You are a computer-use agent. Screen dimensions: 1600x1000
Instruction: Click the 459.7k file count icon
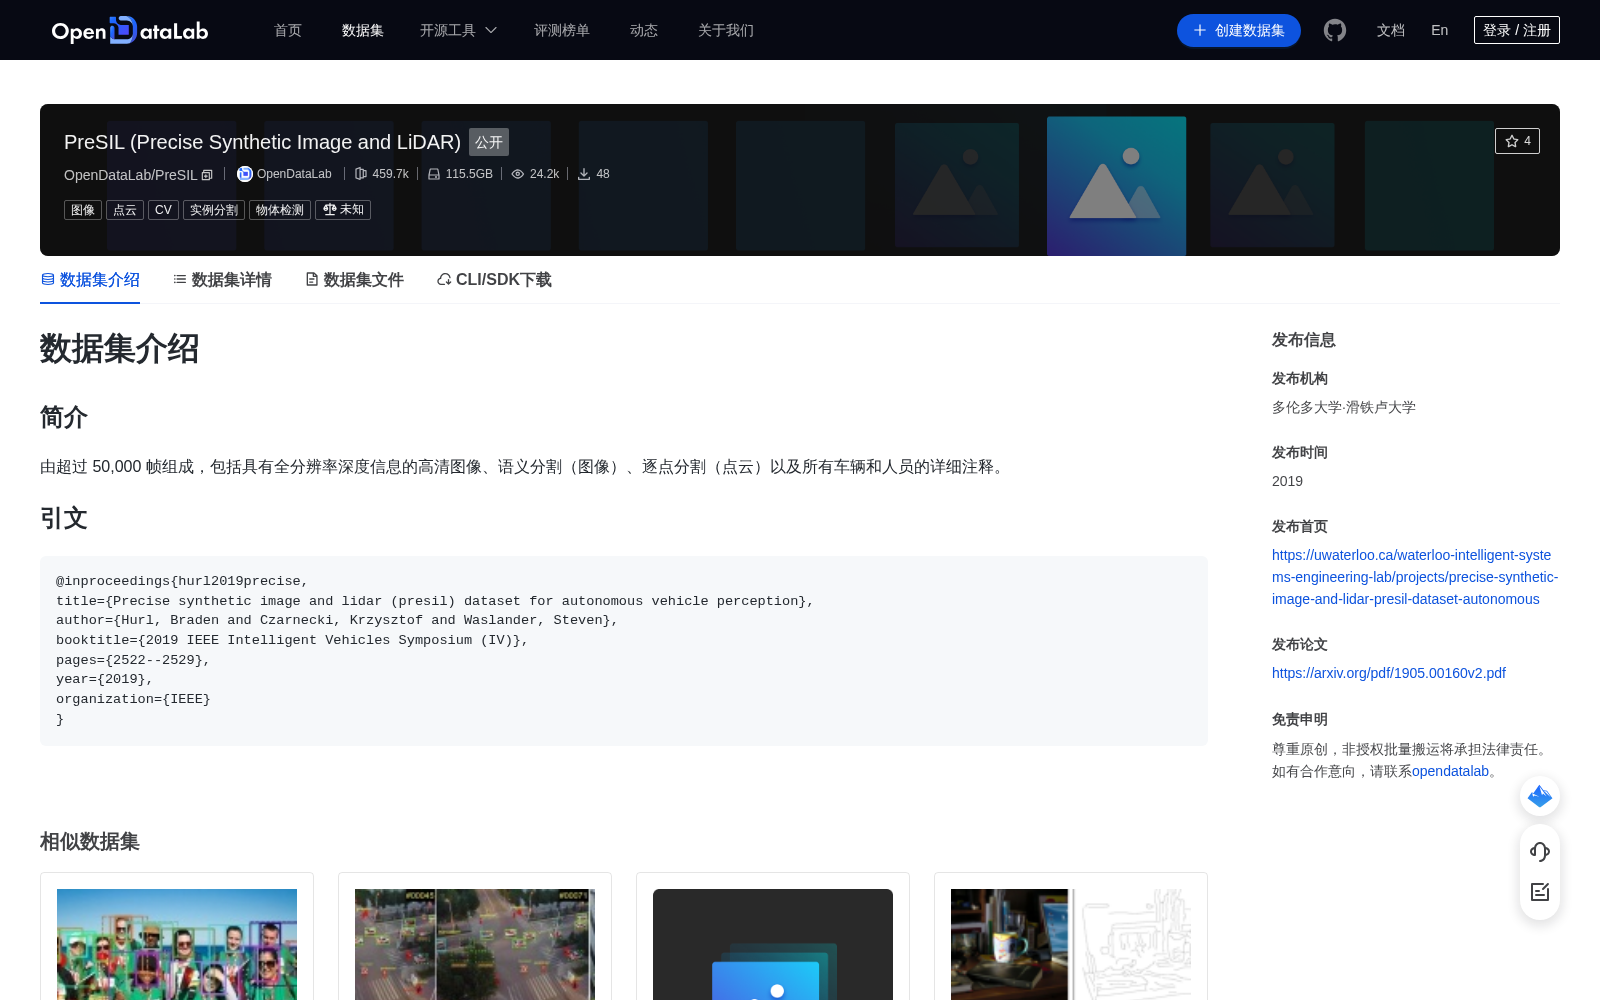361,174
